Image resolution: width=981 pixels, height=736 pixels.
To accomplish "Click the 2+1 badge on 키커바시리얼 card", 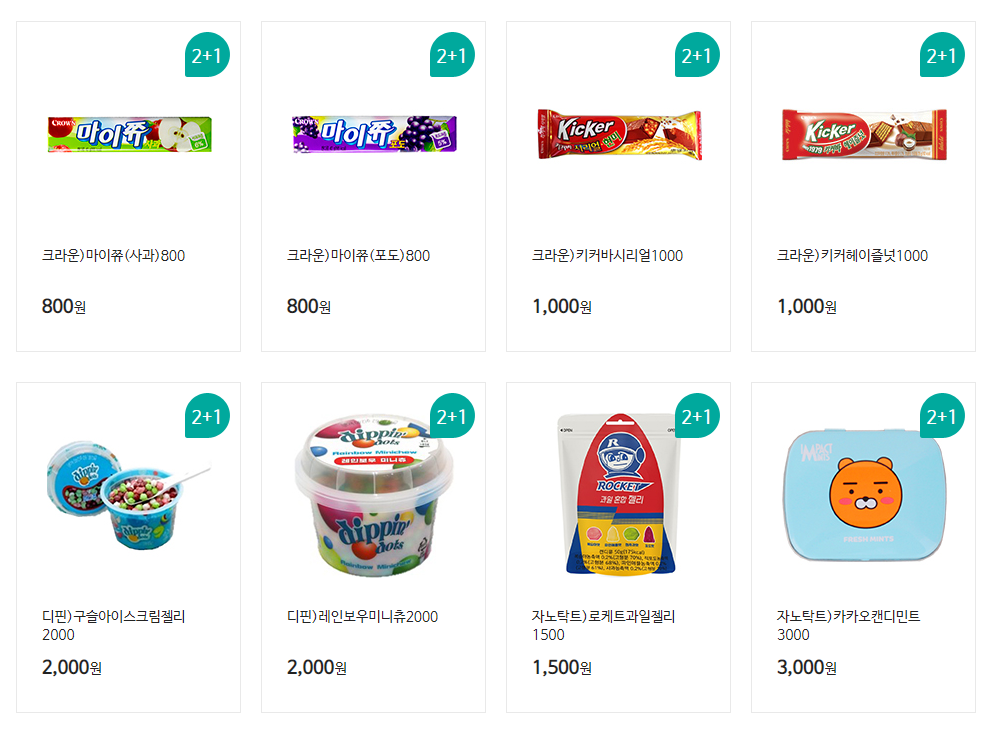I will pos(698,55).
